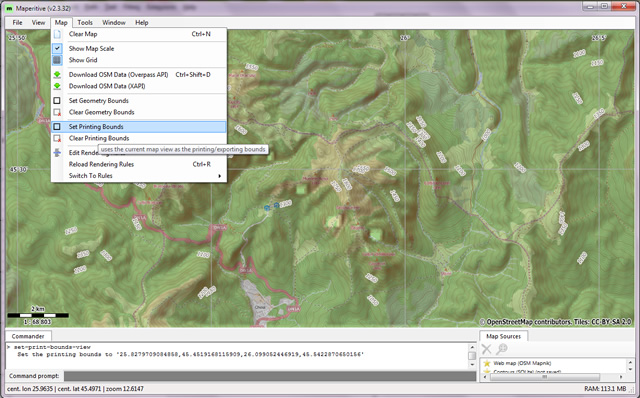Click the magnifier icon in Map Sources
This screenshot has width=640, height=398.
point(502,349)
